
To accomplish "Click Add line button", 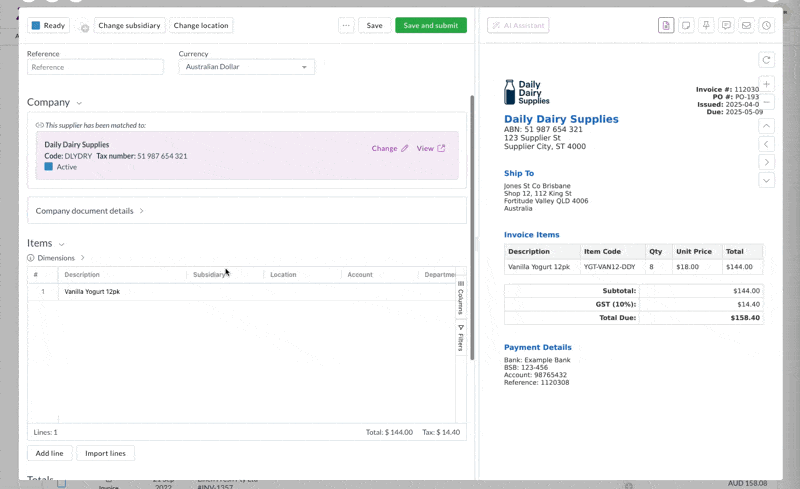I will (x=49, y=453).
